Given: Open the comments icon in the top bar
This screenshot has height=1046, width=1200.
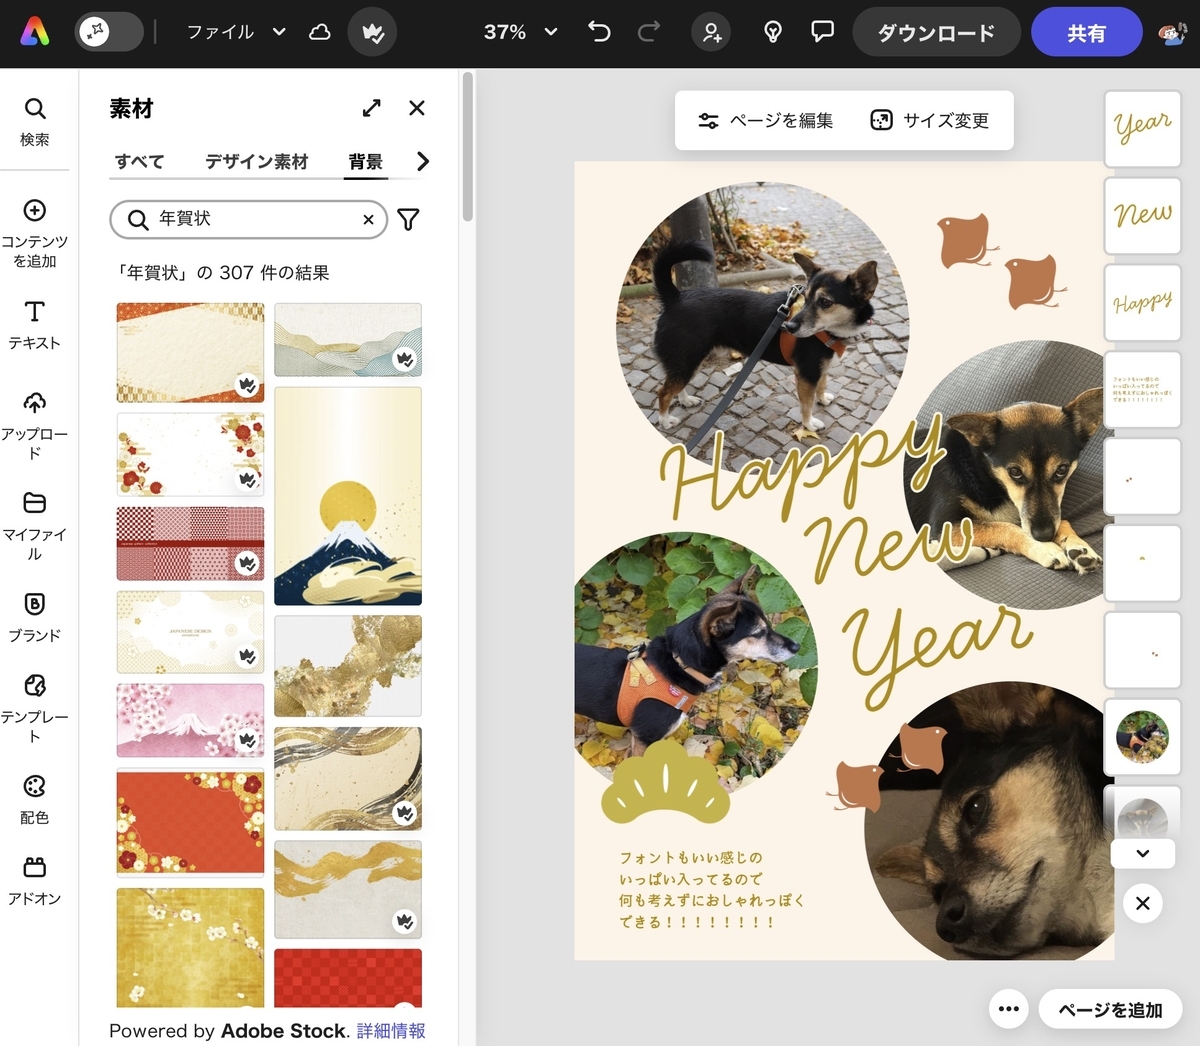Looking at the screenshot, I should [x=821, y=32].
